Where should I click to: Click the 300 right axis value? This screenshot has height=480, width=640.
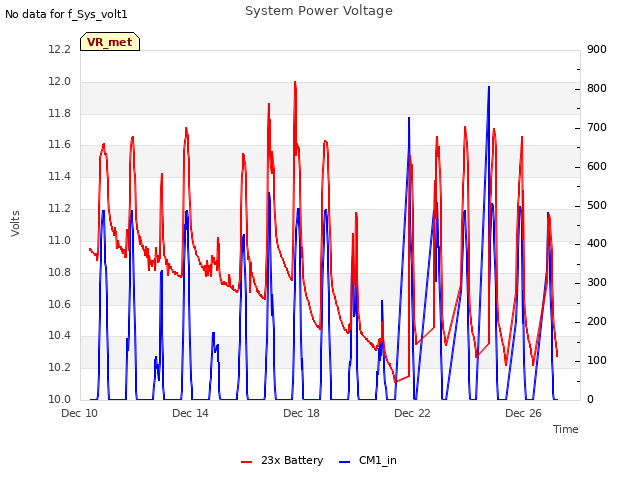point(597,282)
